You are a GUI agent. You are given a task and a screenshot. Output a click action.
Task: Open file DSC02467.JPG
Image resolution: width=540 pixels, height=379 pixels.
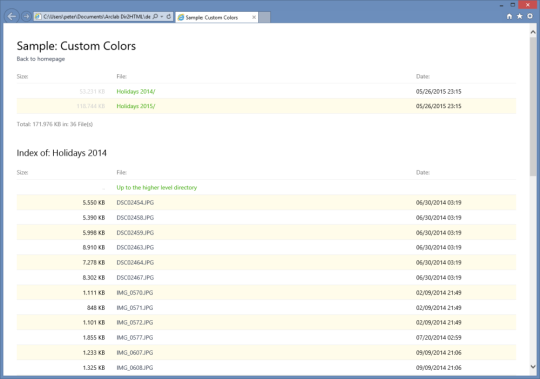click(135, 277)
